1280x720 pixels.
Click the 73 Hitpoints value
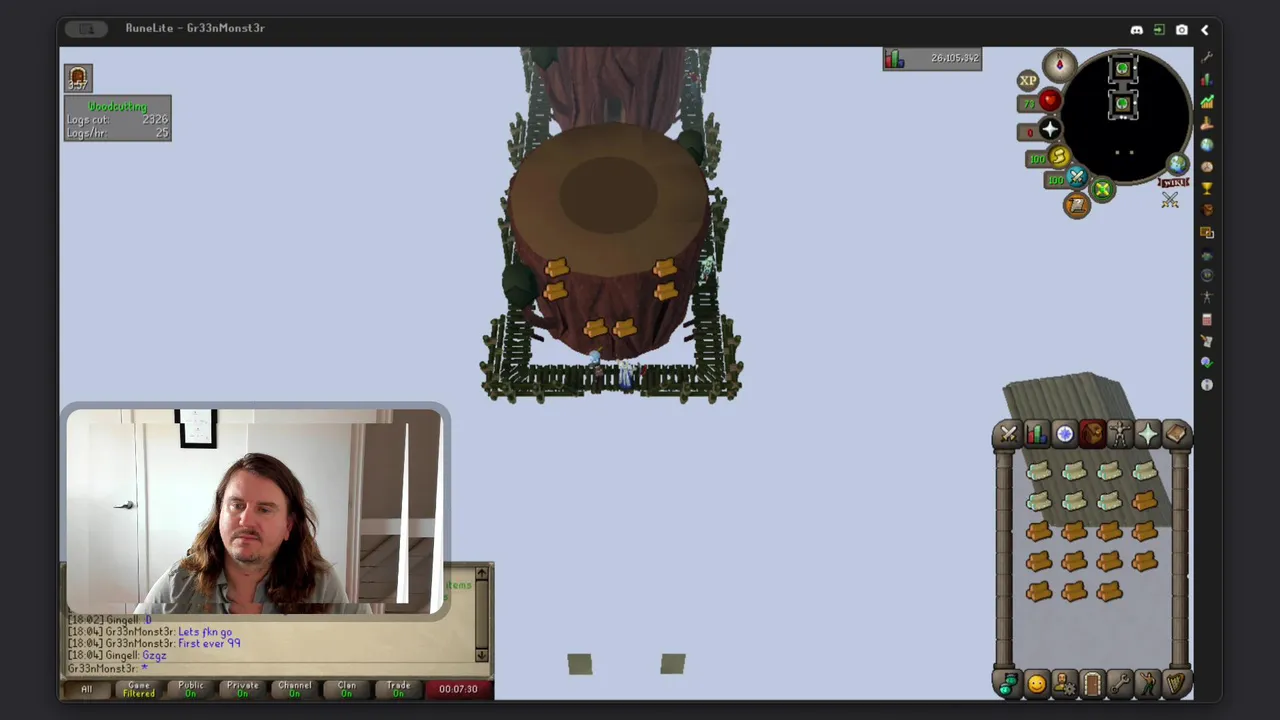pyautogui.click(x=1028, y=104)
